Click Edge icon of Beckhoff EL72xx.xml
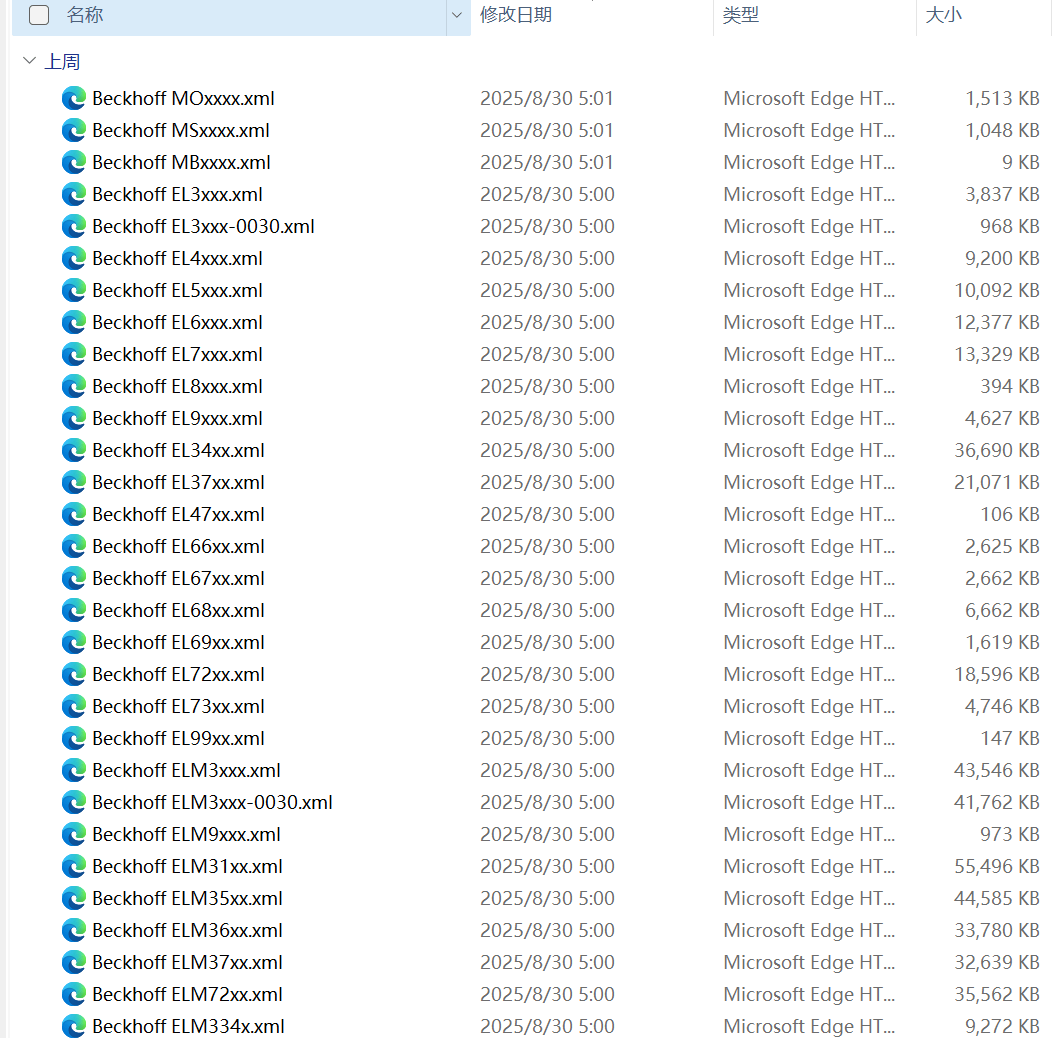1059x1038 pixels. tap(74, 675)
